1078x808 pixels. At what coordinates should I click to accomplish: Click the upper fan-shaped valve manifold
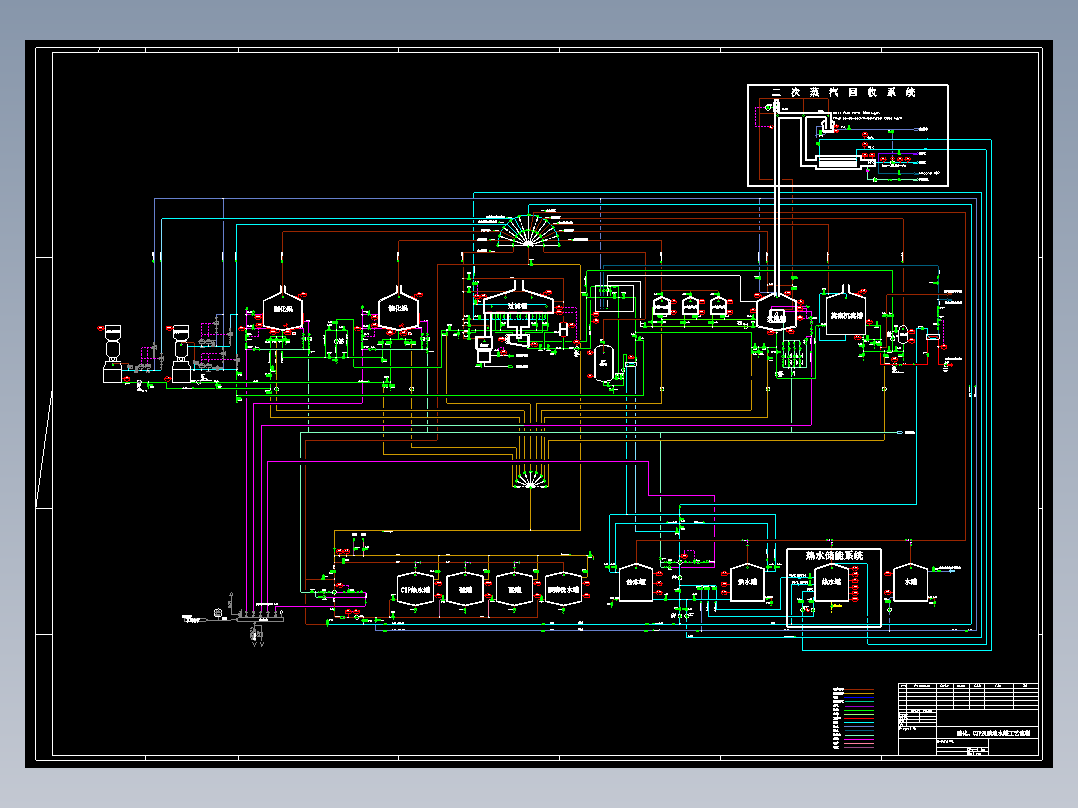click(x=529, y=230)
